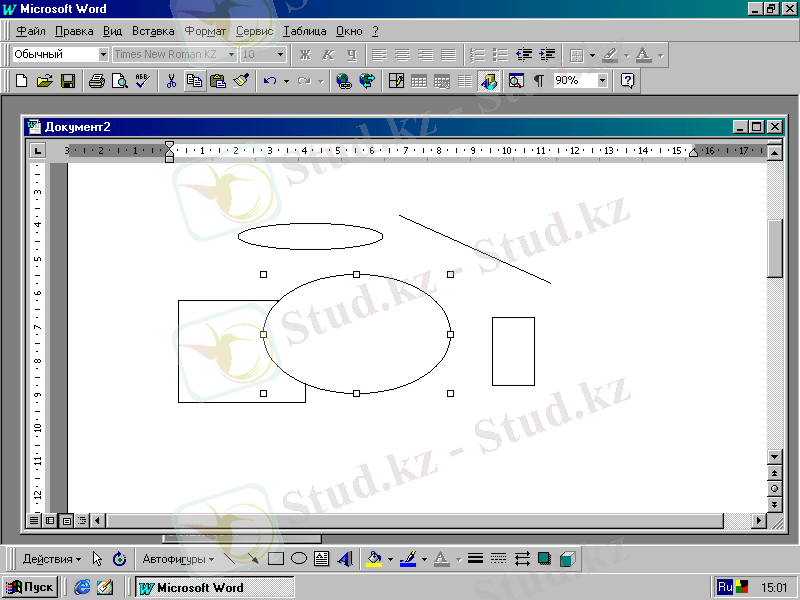
Task: Align text left
Action: pyautogui.click(x=379, y=55)
